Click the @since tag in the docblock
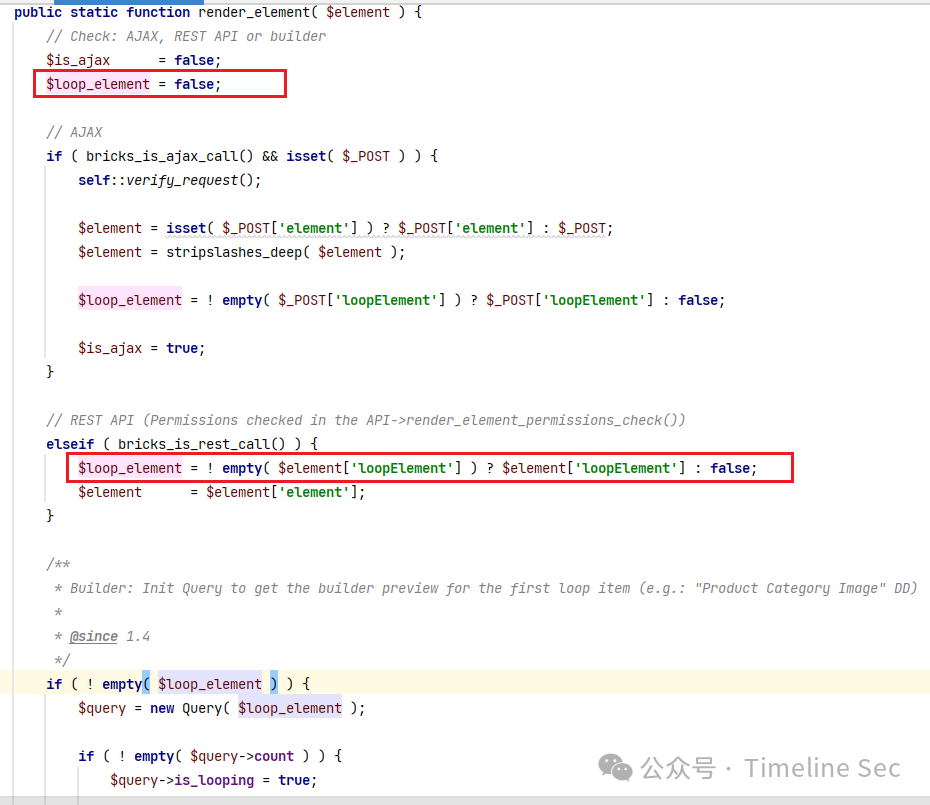This screenshot has height=805, width=930. pyautogui.click(x=94, y=637)
